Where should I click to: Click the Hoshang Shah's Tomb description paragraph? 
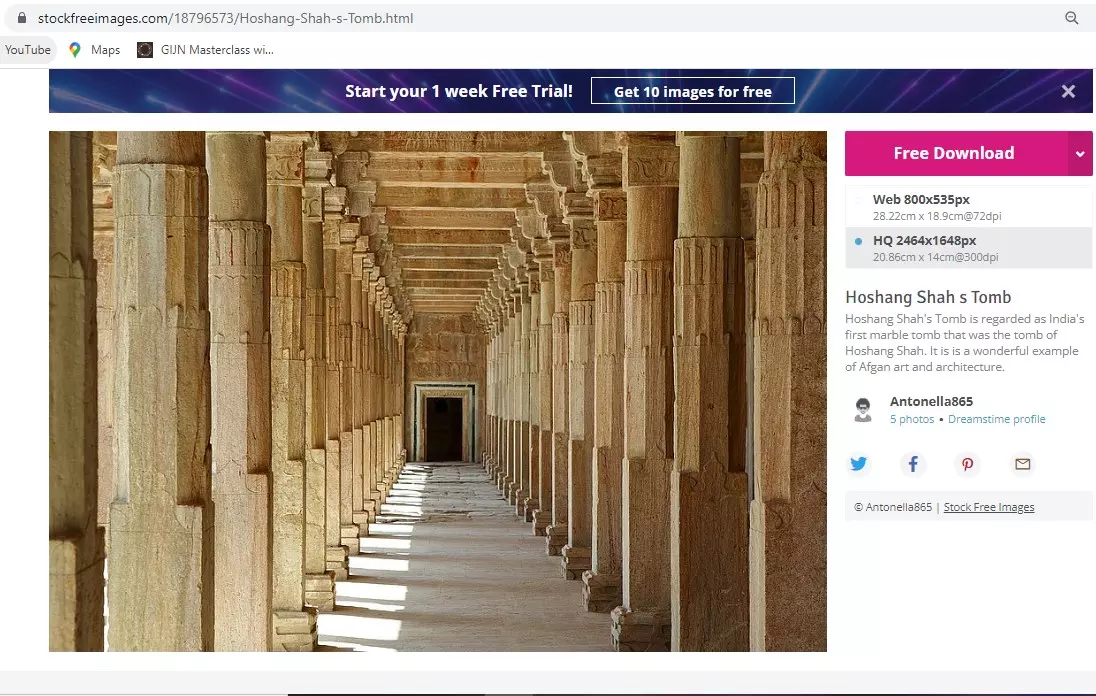coord(965,342)
